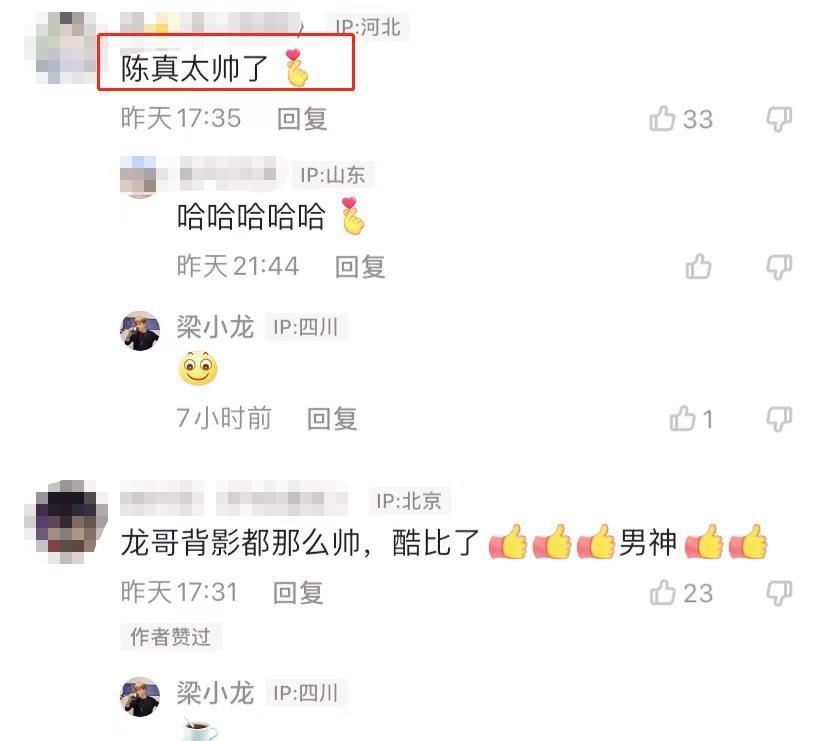This screenshot has height=741, width=828.
Task: Dislike the 龙哥背影都那么帅 comment
Action: tap(779, 593)
